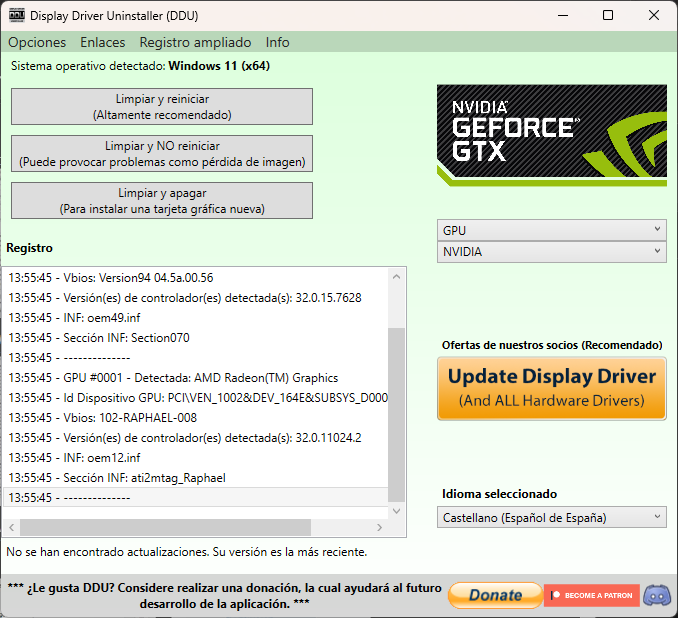This screenshot has width=678, height=618.
Task: Open the Opciones menu
Action: pyautogui.click(x=37, y=42)
